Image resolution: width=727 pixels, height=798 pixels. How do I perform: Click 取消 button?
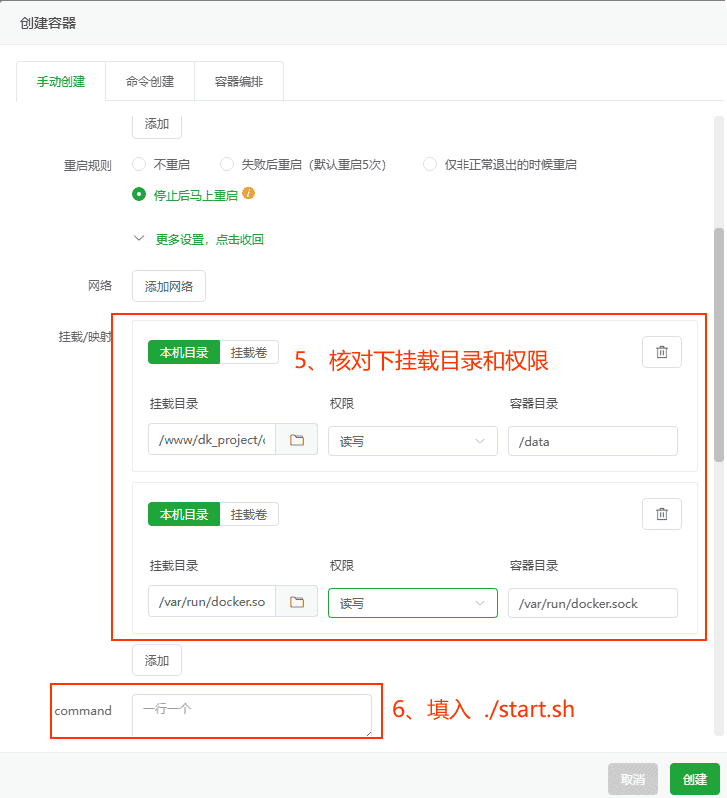[632, 779]
